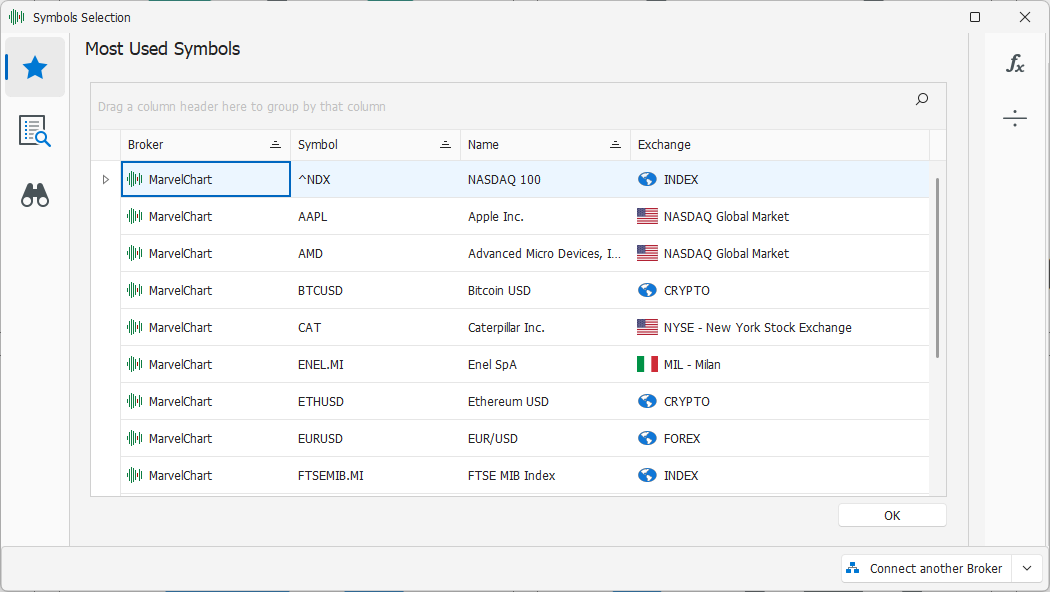Click the globe icon in ETHUSD row
Screen dimensions: 1050x592
pos(647,401)
